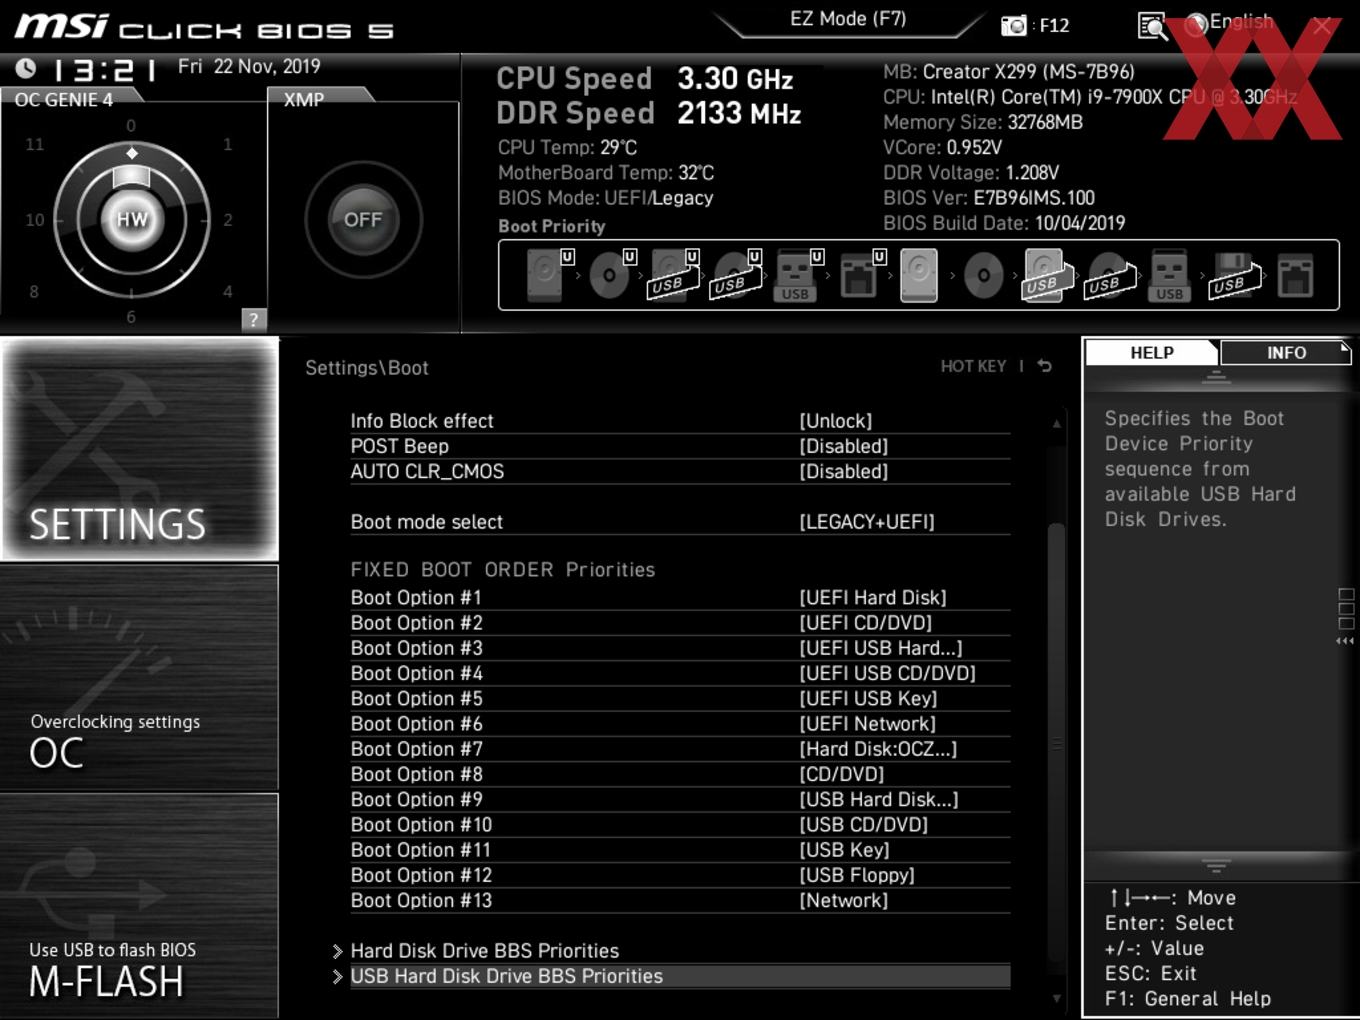The height and width of the screenshot is (1020, 1360).
Task: Click the scroll-down arrow of settings list
Action: (x=1056, y=998)
